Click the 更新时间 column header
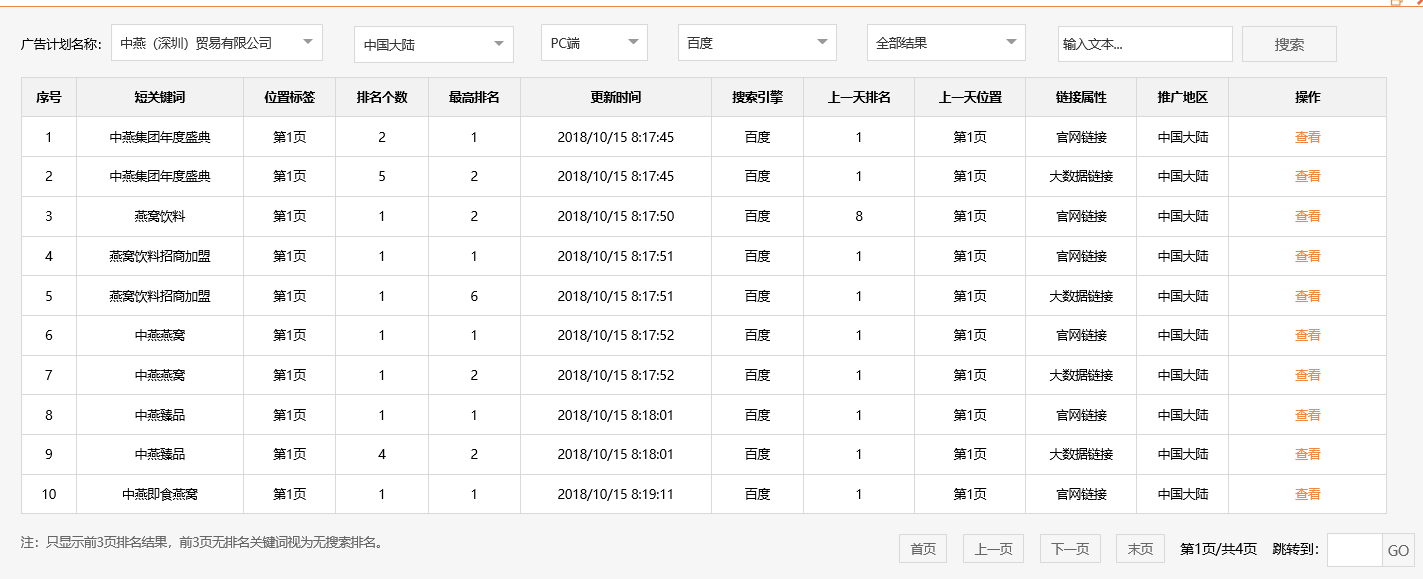The width and height of the screenshot is (1423, 579). [x=615, y=97]
